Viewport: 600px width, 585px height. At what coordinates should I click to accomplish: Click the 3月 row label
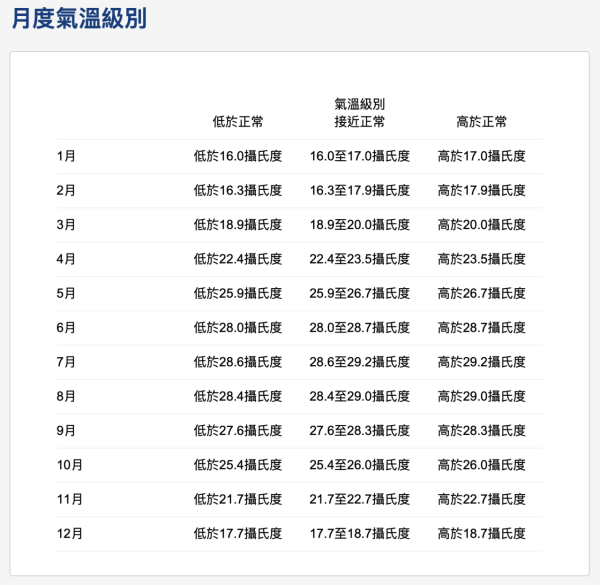tap(66, 225)
